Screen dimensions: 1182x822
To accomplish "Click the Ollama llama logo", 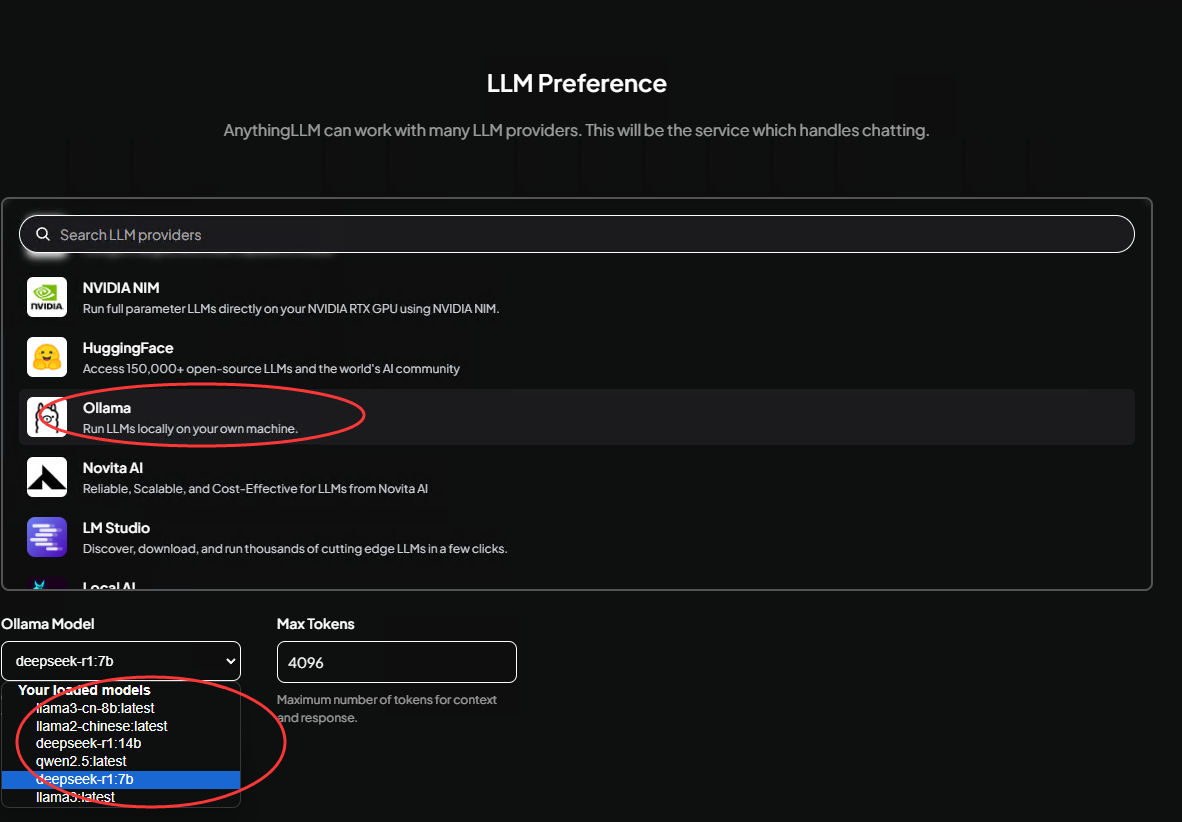I will coord(47,417).
